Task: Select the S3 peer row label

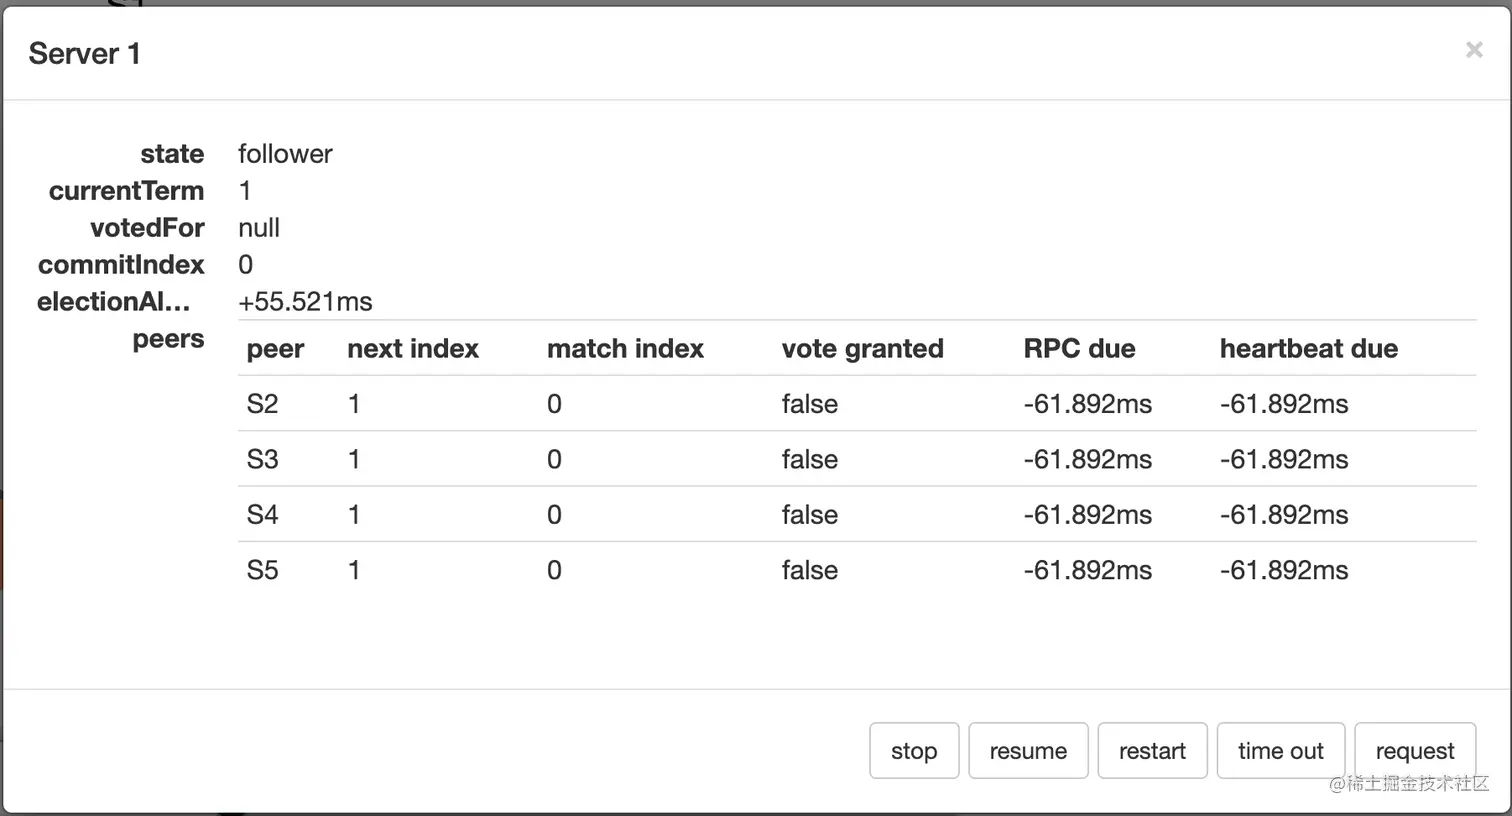Action: coord(262,459)
